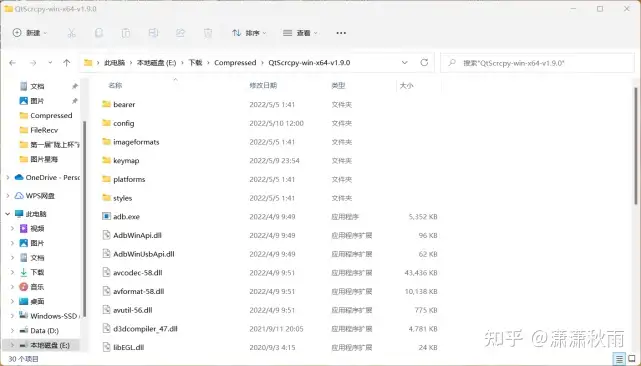Click the Paste icon in toolbar
641x366 pixels.
pyautogui.click(x=126, y=33)
